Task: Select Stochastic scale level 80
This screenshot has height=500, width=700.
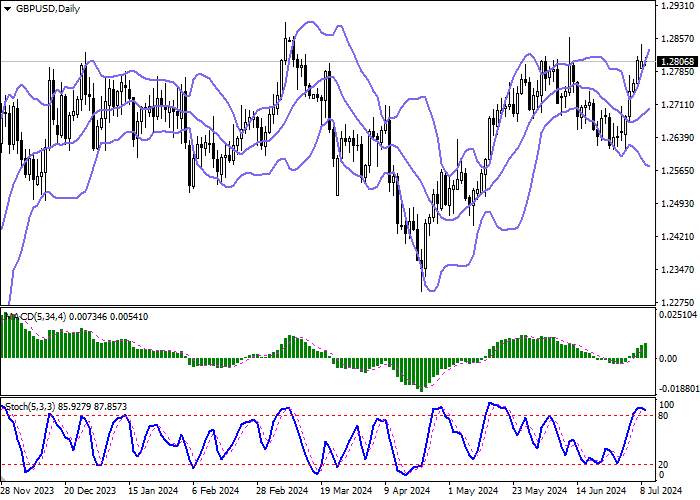Action: click(664, 416)
